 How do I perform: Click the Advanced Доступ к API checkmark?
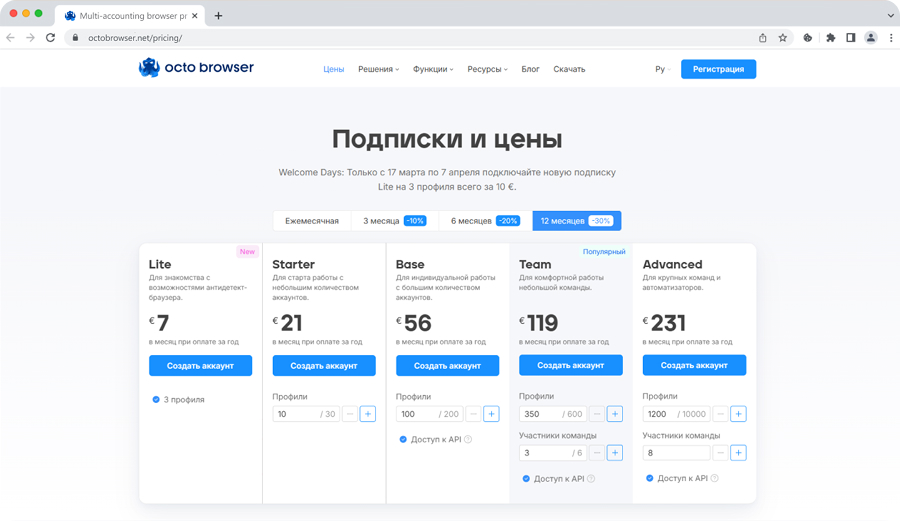[649, 478]
